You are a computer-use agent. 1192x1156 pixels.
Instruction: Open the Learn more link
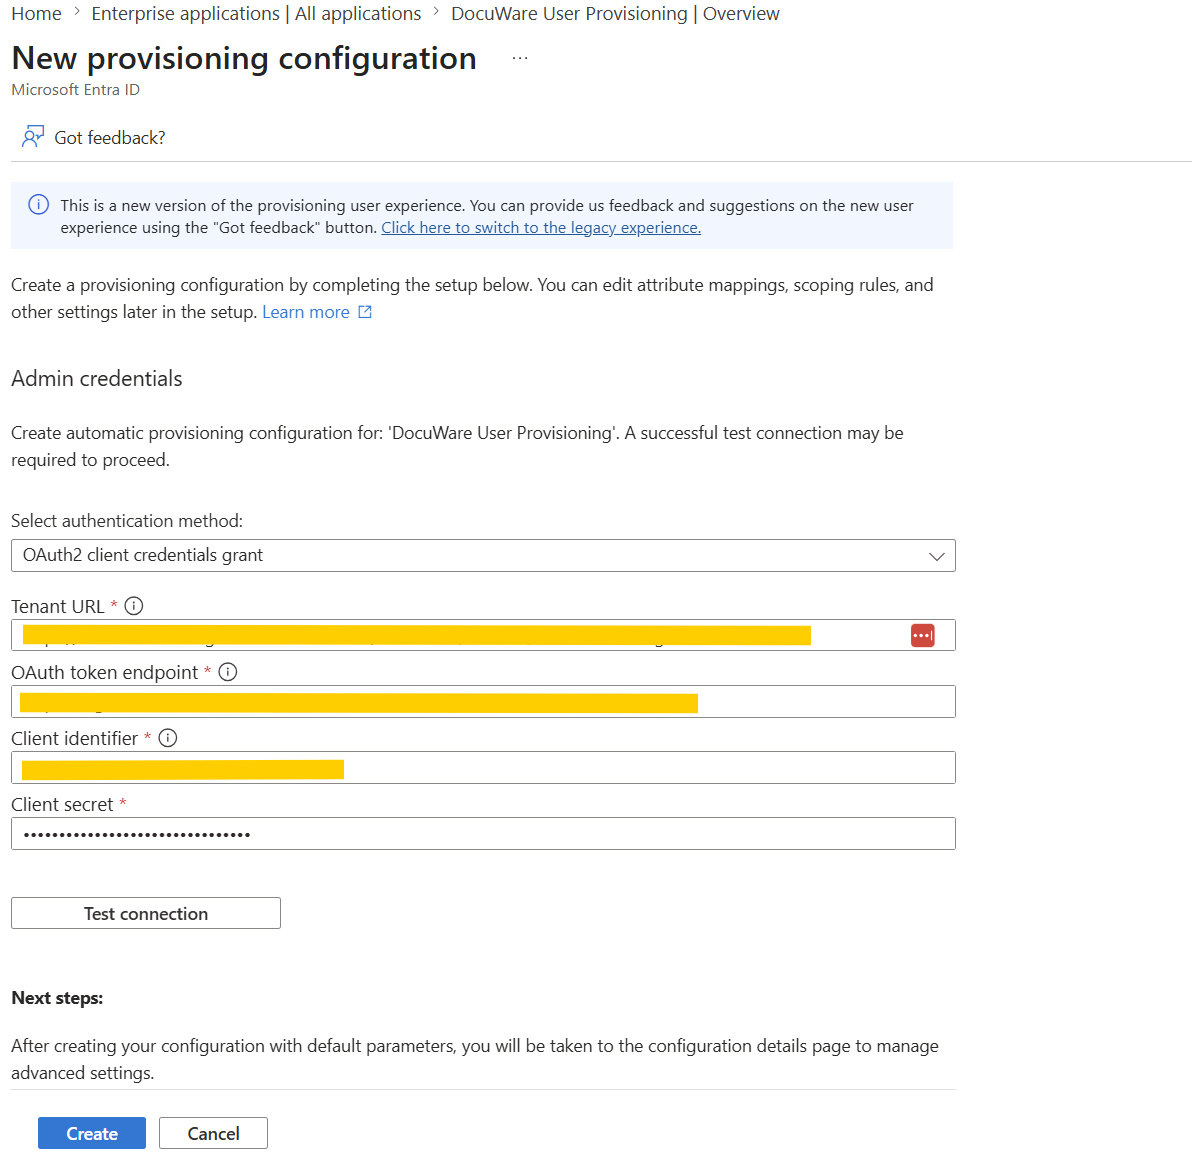306,312
